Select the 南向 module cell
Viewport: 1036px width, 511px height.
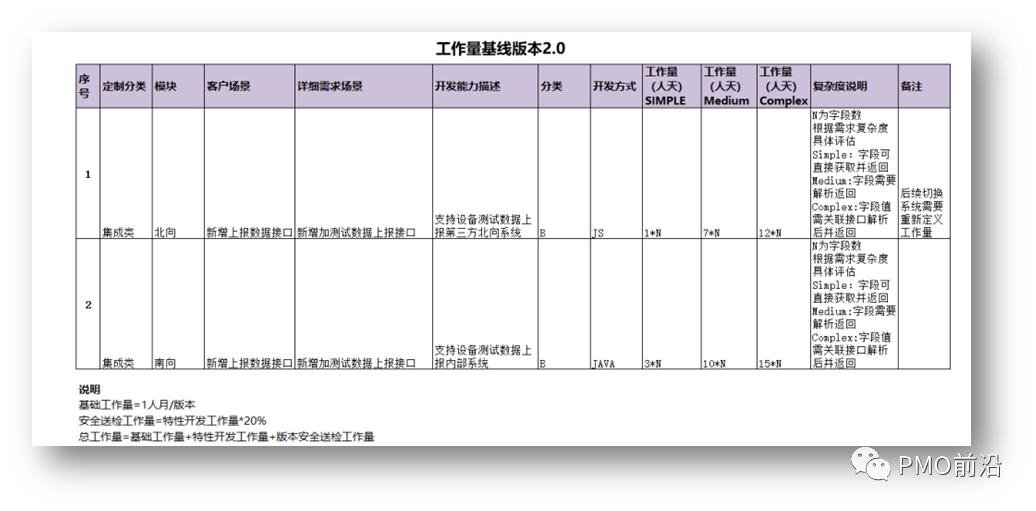pos(178,304)
